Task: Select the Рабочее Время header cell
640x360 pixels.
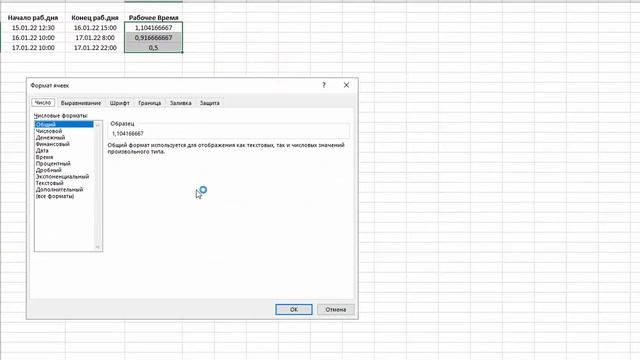Action: 153,18
